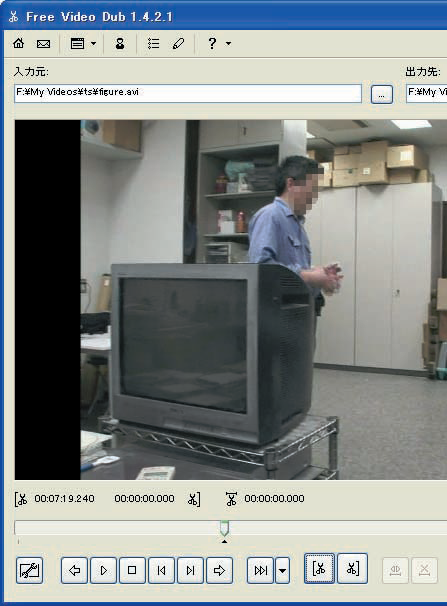
Task: Open the envelope mail icon
Action: click(43, 44)
